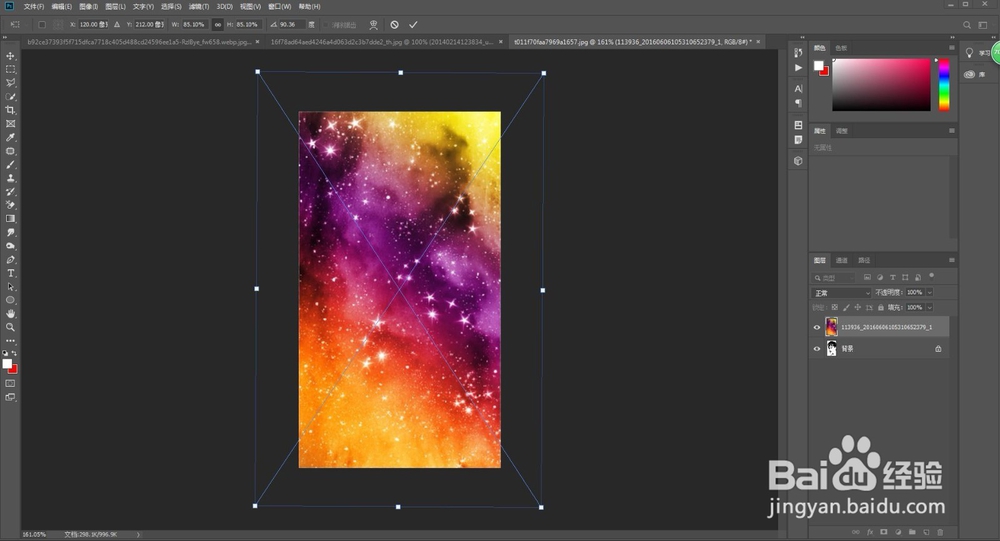Expand the 填充 fill slider arrow

[x=929, y=308]
